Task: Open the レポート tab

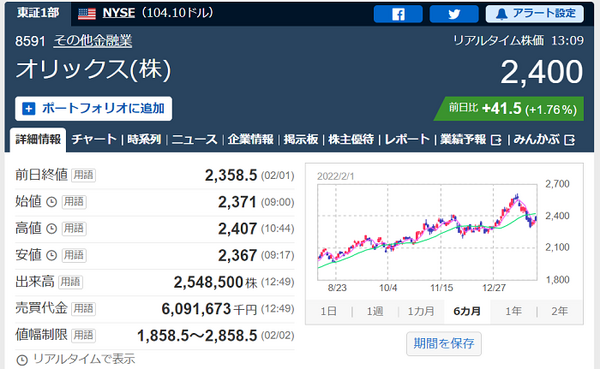Action: (407, 139)
